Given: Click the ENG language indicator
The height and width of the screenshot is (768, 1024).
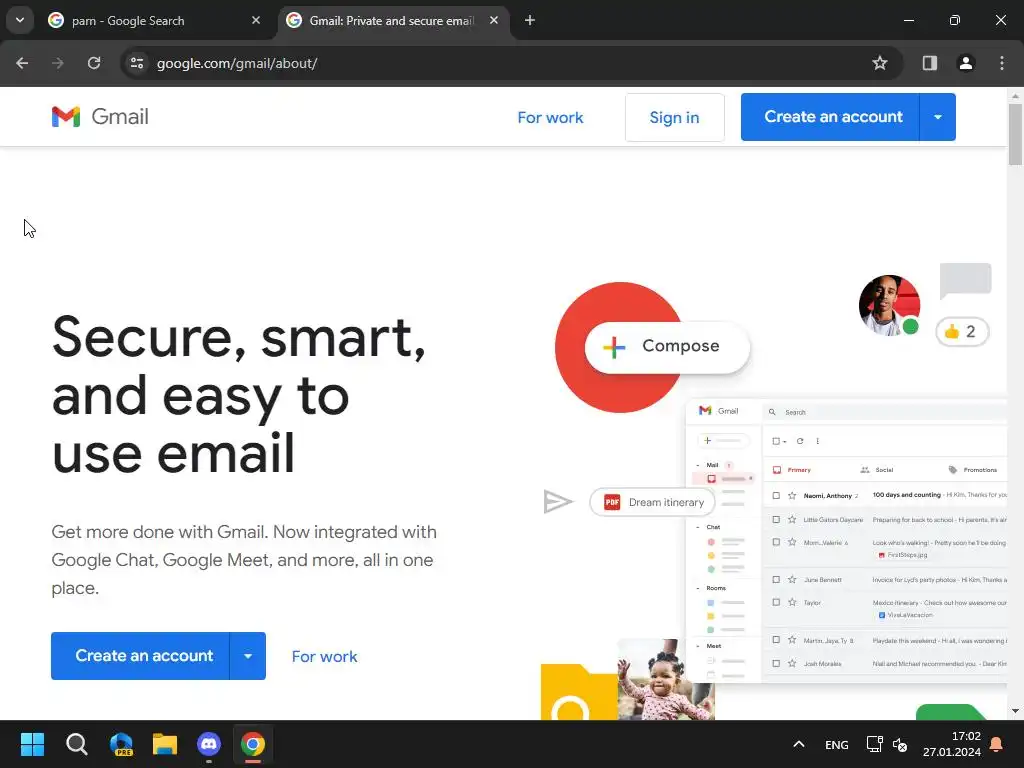Looking at the screenshot, I should 837,745.
